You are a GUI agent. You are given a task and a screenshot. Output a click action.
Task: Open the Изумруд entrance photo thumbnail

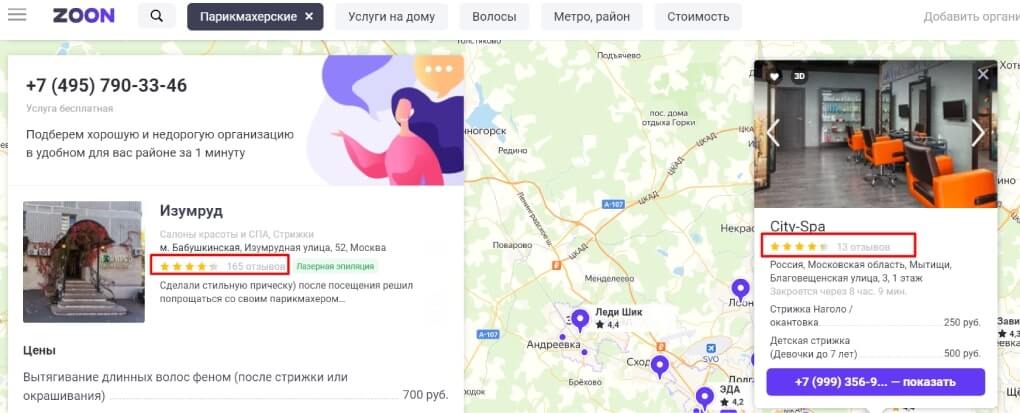[x=83, y=261]
